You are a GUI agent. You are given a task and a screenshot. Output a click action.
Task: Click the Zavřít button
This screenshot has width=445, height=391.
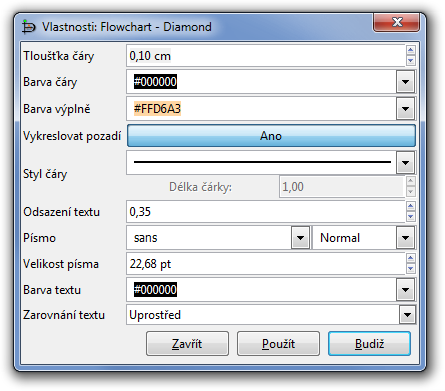click(x=187, y=344)
